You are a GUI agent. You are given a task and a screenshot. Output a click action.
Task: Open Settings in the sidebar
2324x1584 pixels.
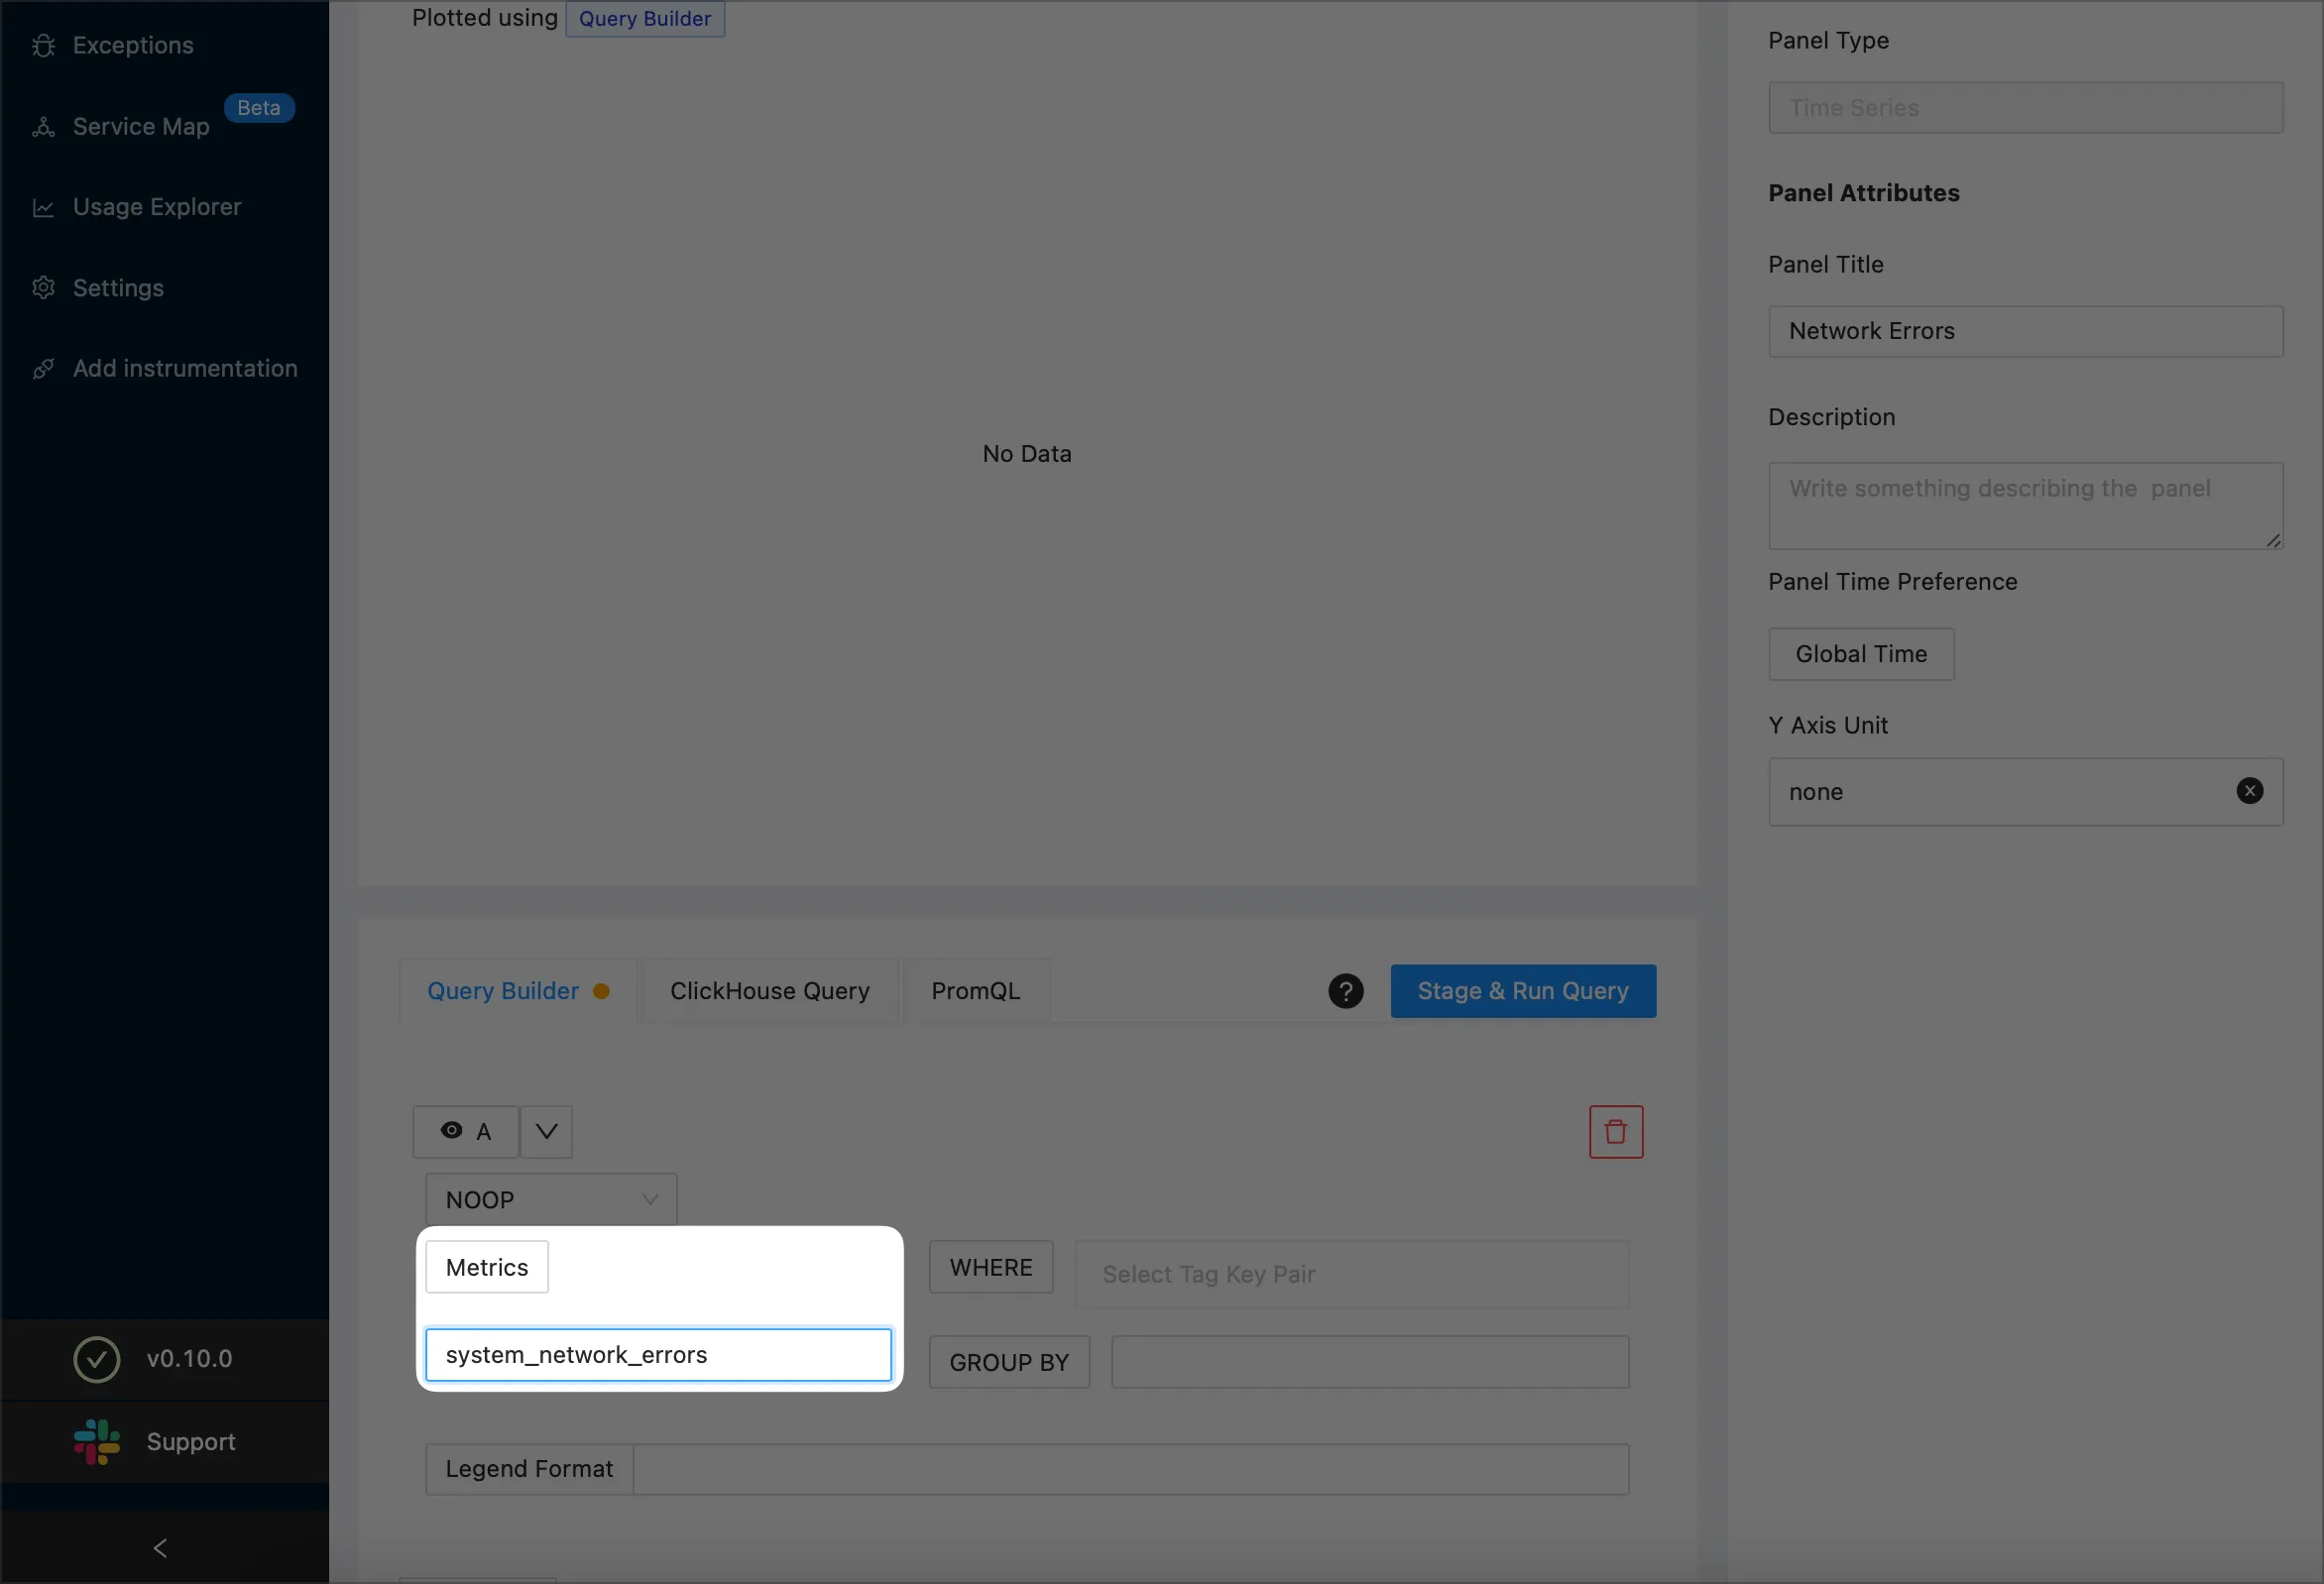pyautogui.click(x=118, y=288)
